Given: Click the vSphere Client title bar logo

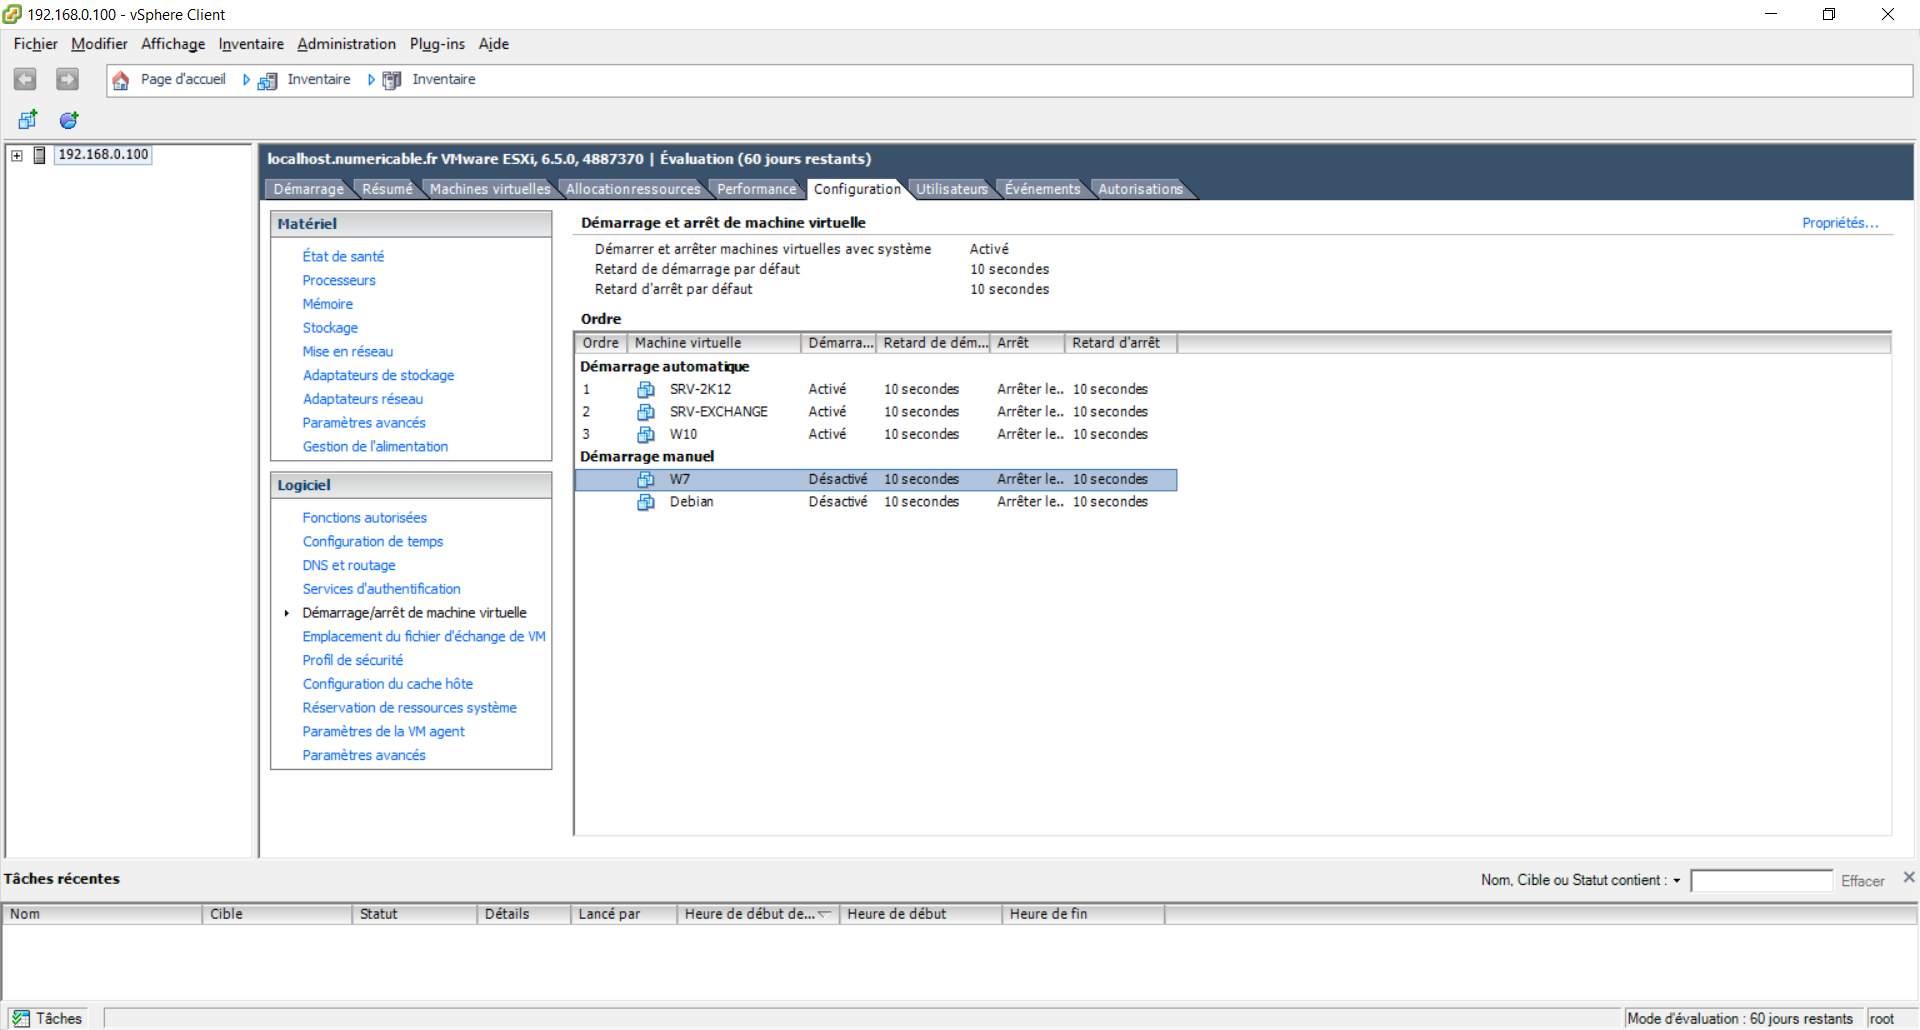Looking at the screenshot, I should [x=12, y=14].
